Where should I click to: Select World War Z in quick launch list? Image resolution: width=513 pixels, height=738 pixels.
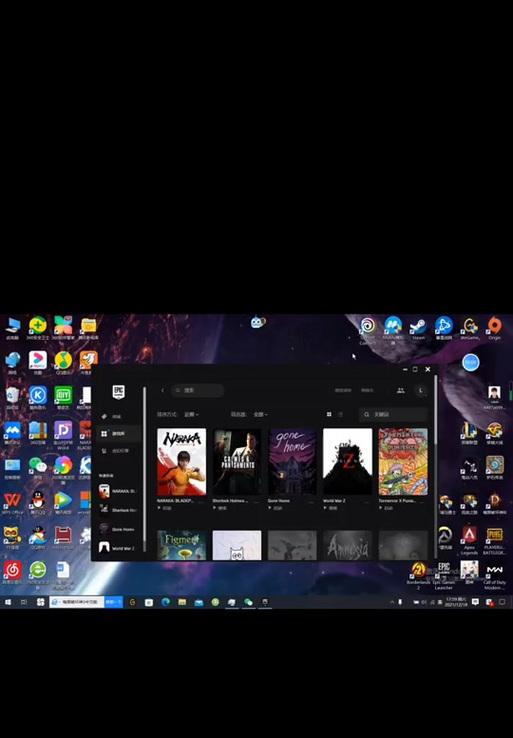[x=117, y=548]
